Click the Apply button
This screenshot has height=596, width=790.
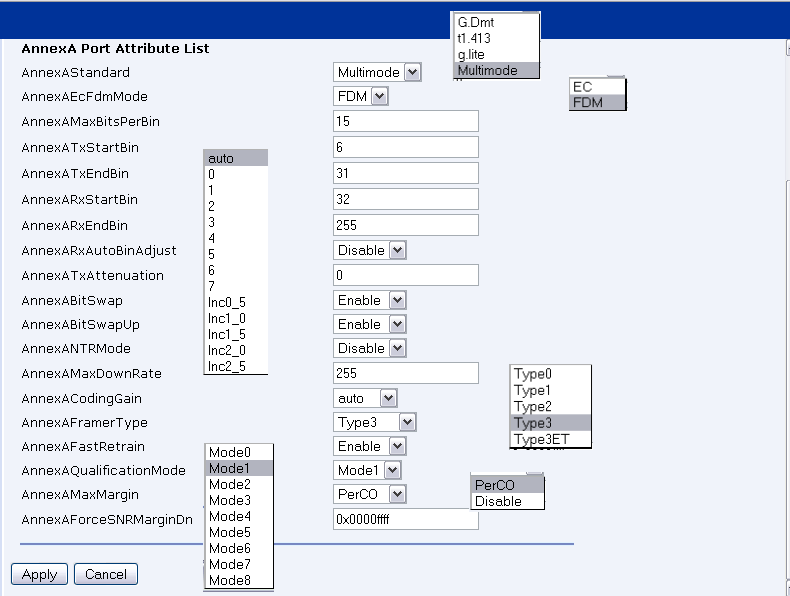39,574
